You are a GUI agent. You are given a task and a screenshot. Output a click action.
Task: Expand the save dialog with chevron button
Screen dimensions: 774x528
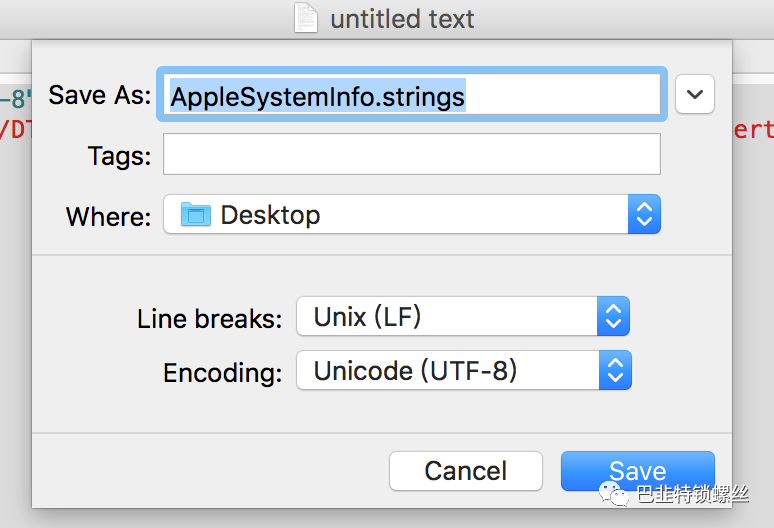[x=695, y=94]
